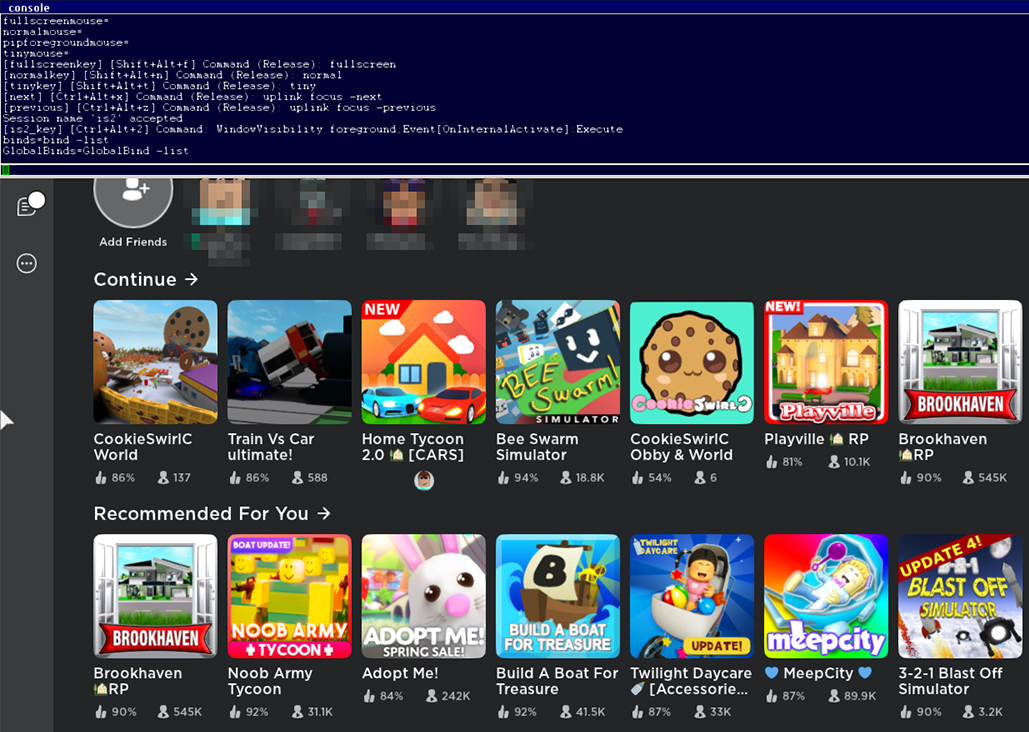Click the 'CookieSwirlC Obby & World' title
The image size is (1029, 732).
point(681,447)
